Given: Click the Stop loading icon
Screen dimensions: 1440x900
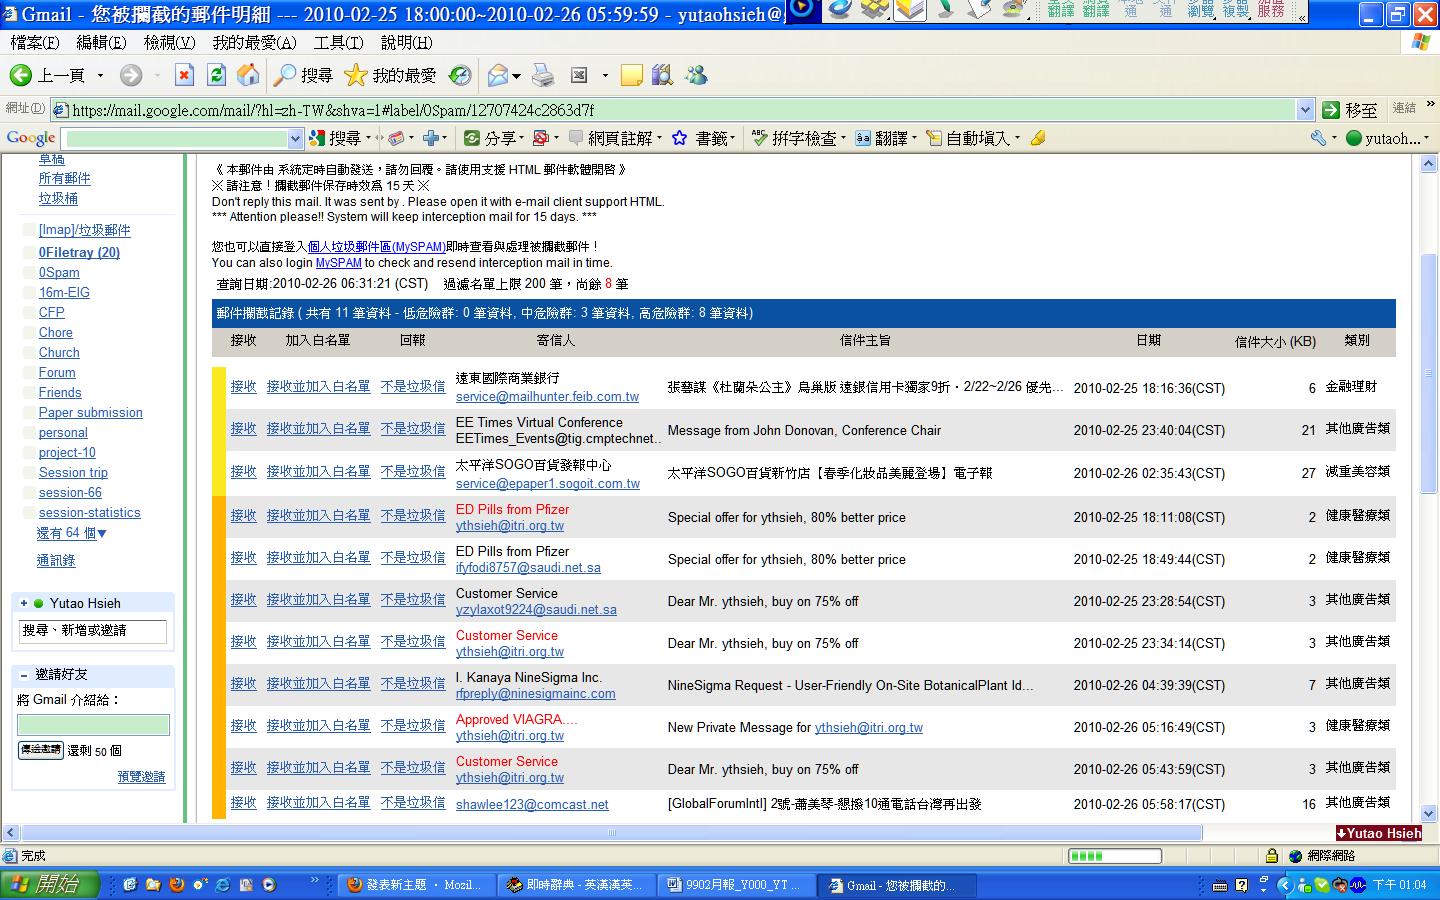Looking at the screenshot, I should (x=184, y=75).
